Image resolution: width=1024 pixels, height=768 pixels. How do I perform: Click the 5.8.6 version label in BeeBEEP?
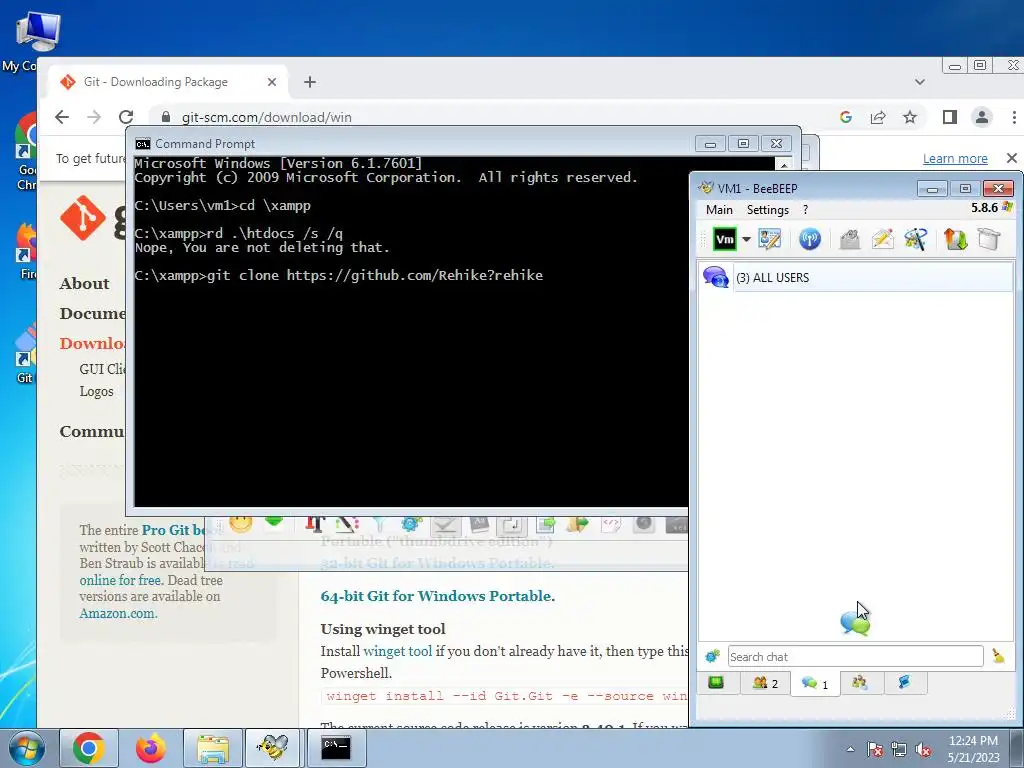pos(984,208)
